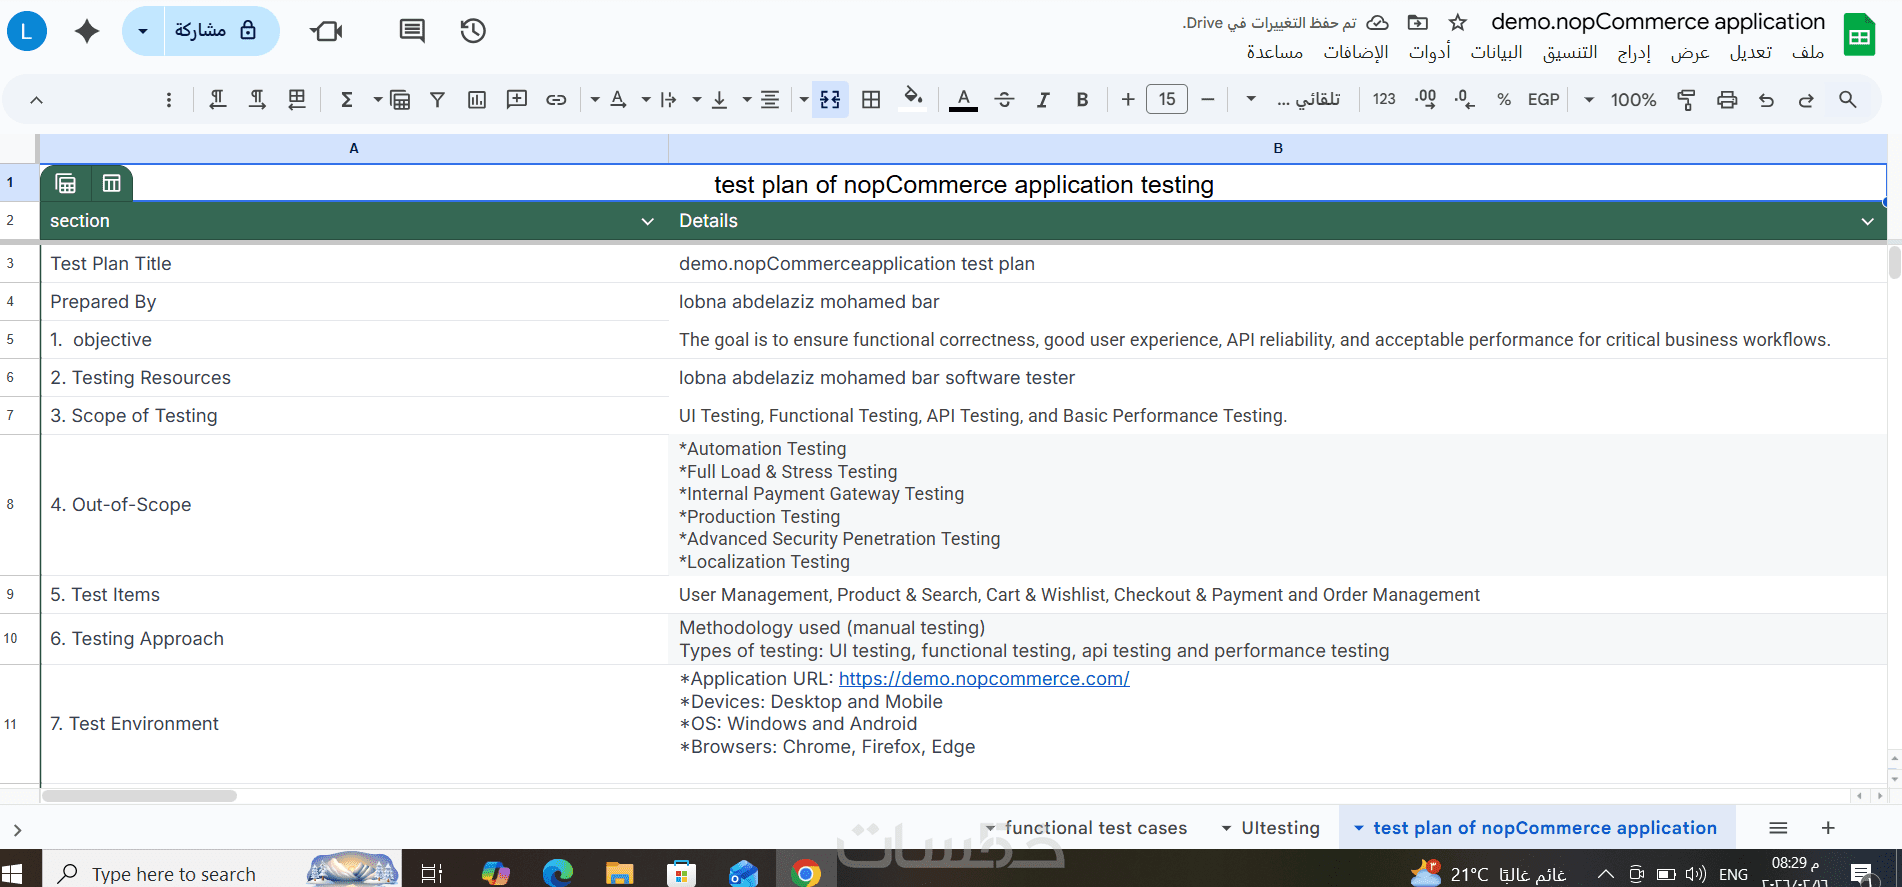The width and height of the screenshot is (1902, 887).
Task: Open the Gemini sparkle assistant
Action: [87, 31]
